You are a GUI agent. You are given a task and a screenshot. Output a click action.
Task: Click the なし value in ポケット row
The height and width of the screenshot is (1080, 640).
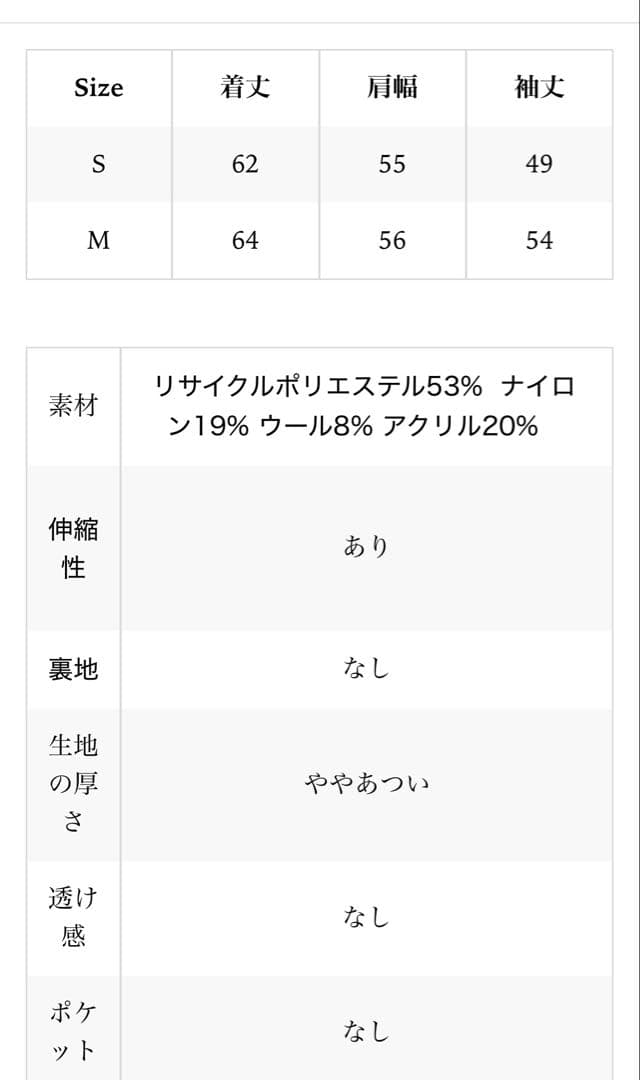[x=366, y=1030]
